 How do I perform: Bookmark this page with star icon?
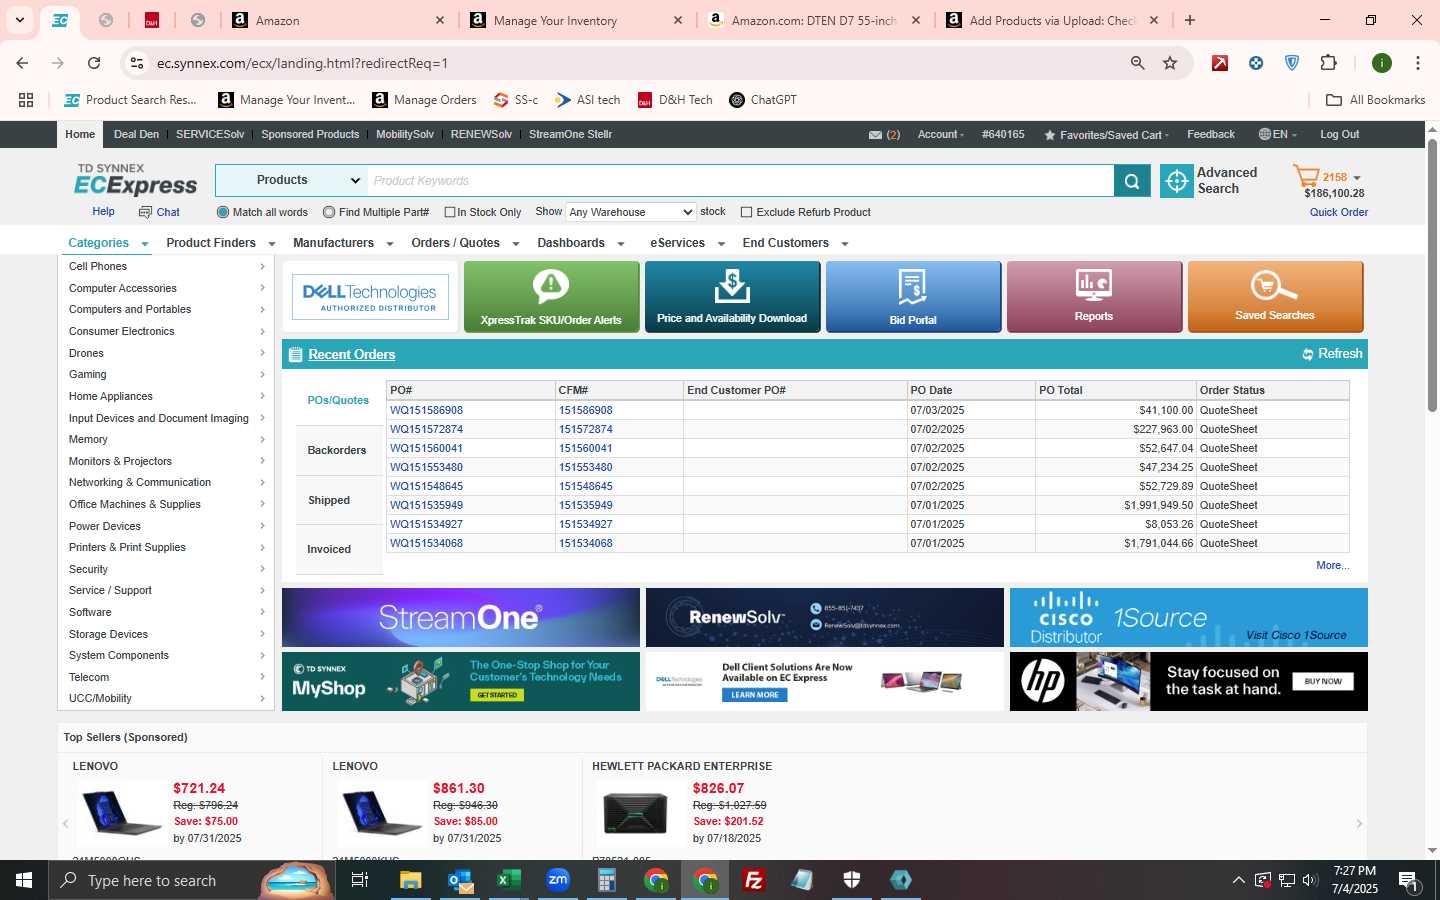(x=1170, y=63)
